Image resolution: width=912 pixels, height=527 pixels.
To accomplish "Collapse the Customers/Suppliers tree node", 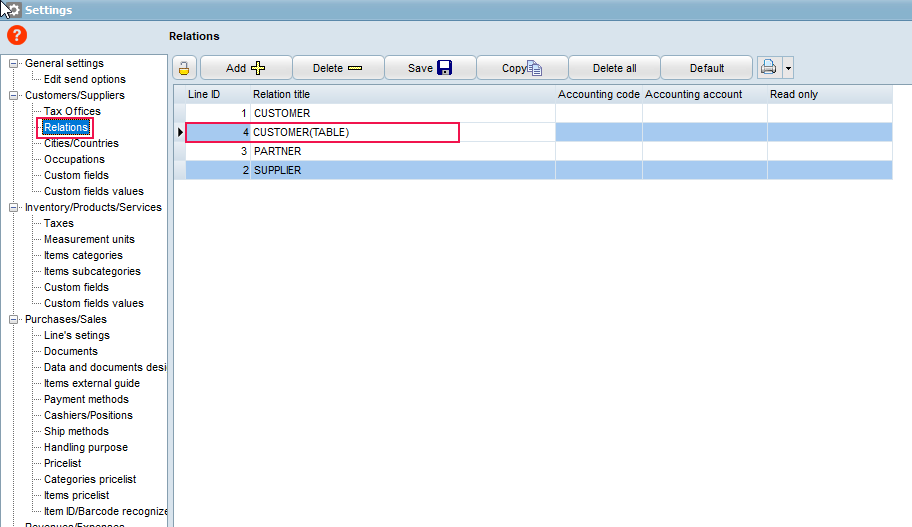I will 14,96.
